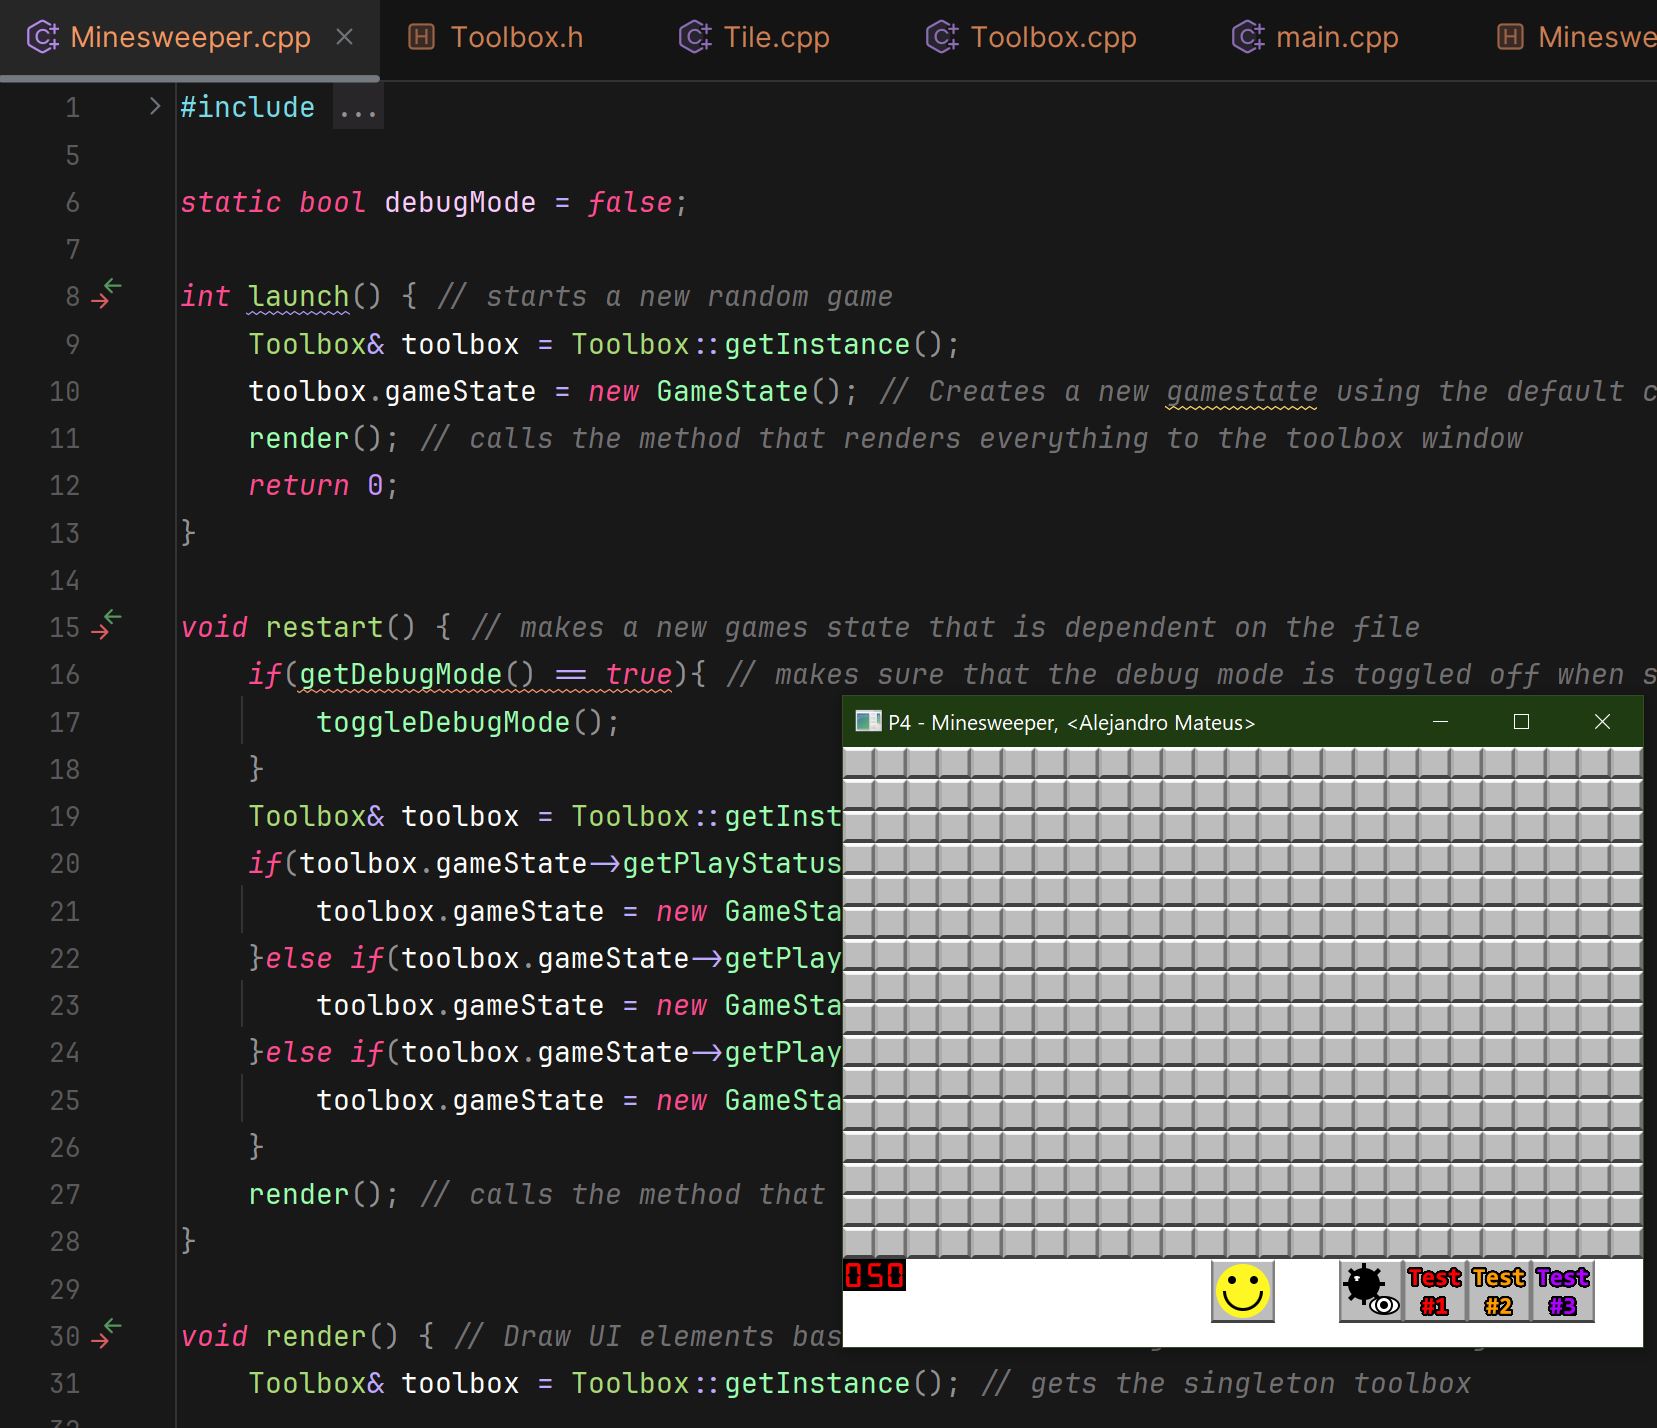Click the underlined gamestate comment word on line 10
Image resolution: width=1657 pixels, height=1428 pixels.
(1242, 391)
